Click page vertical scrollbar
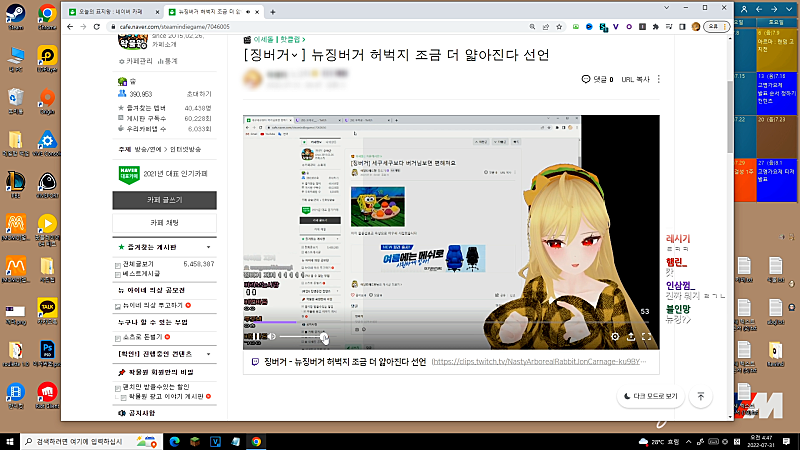Image resolution: width=800 pixels, height=450 pixels. coord(730,116)
